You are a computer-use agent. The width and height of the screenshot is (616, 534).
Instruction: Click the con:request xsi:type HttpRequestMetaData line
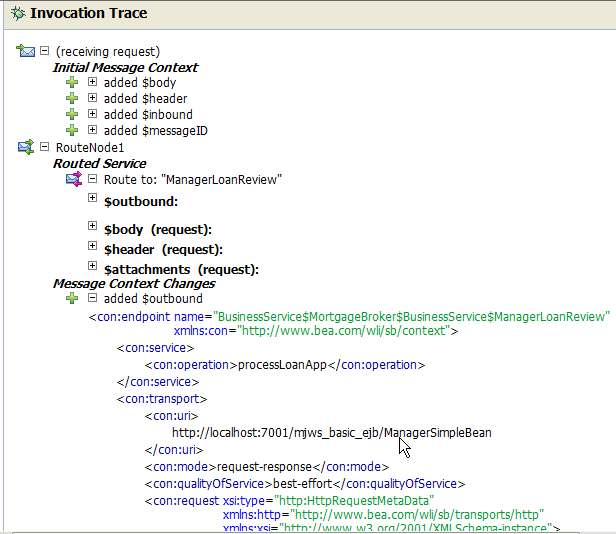[289, 501]
